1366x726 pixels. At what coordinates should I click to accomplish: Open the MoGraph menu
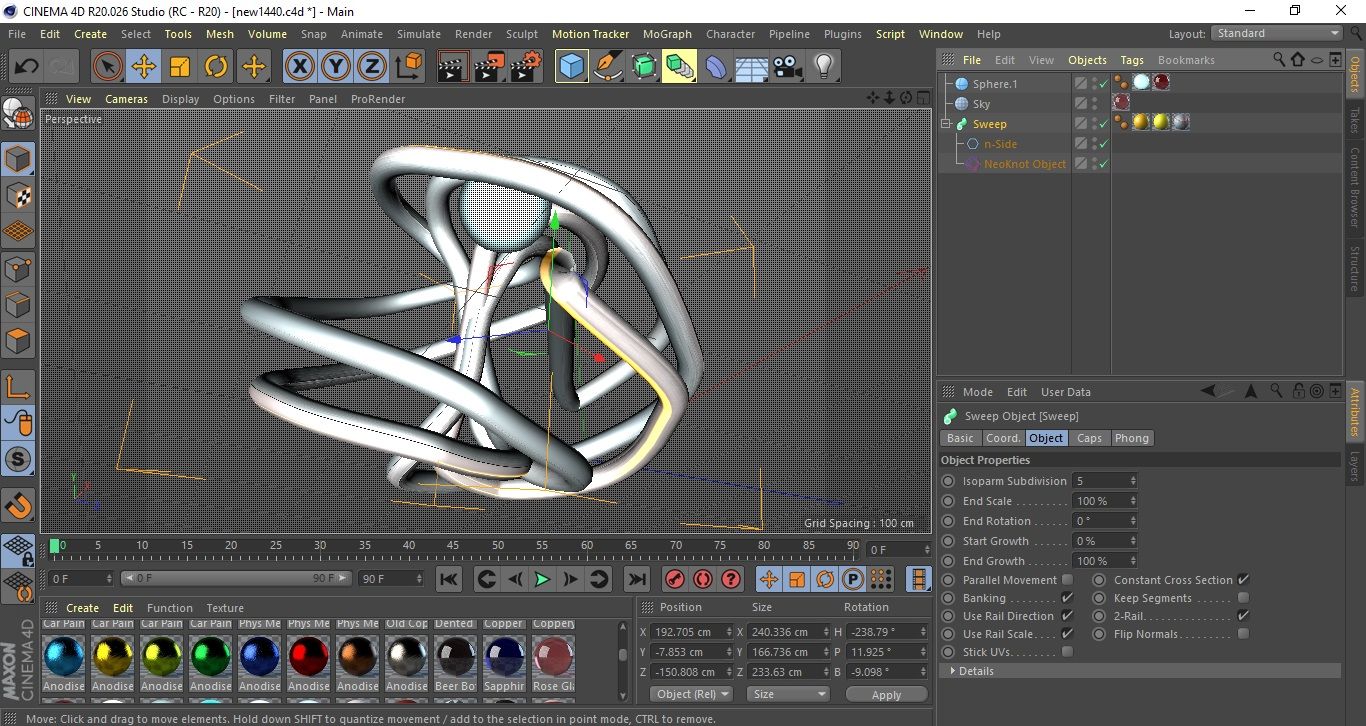[667, 34]
